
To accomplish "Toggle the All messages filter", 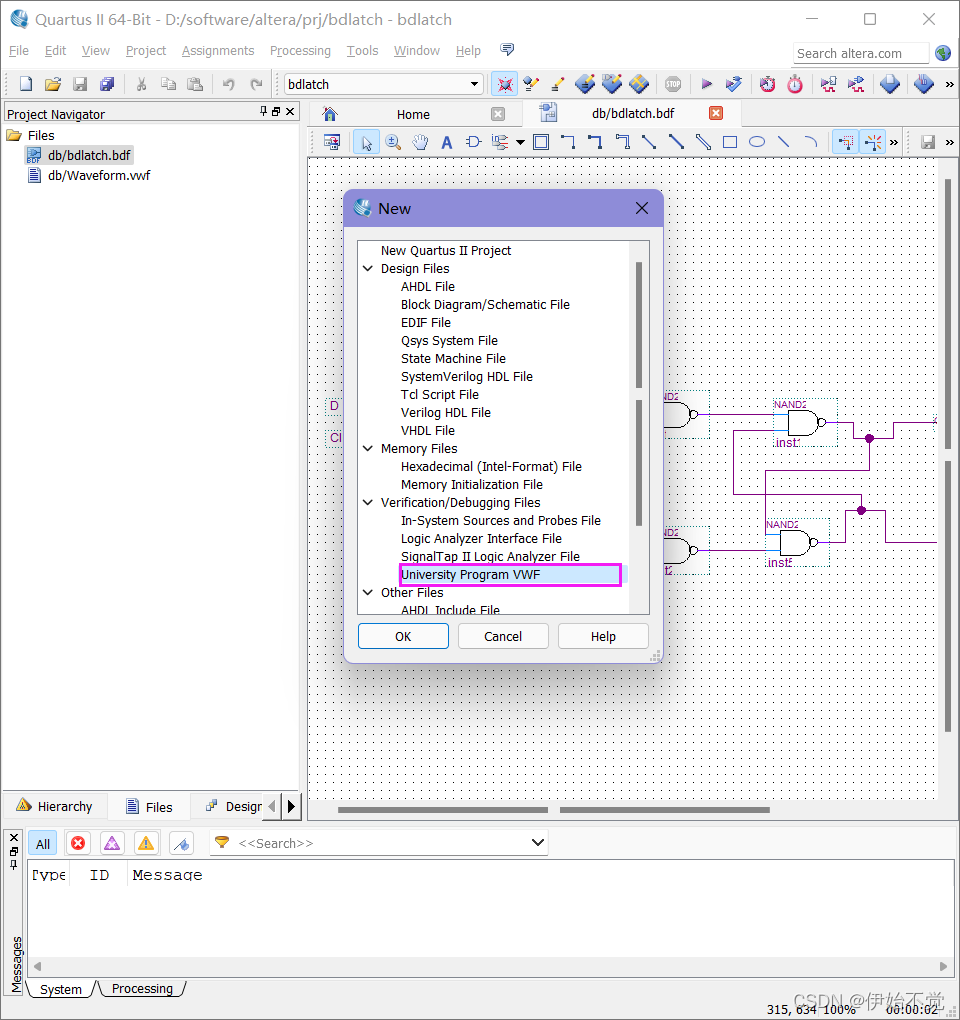I will point(43,844).
